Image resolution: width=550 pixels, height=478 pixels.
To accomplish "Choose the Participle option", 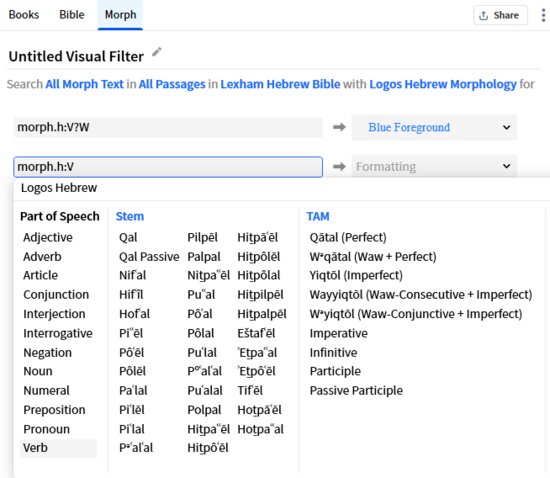I will point(335,371).
